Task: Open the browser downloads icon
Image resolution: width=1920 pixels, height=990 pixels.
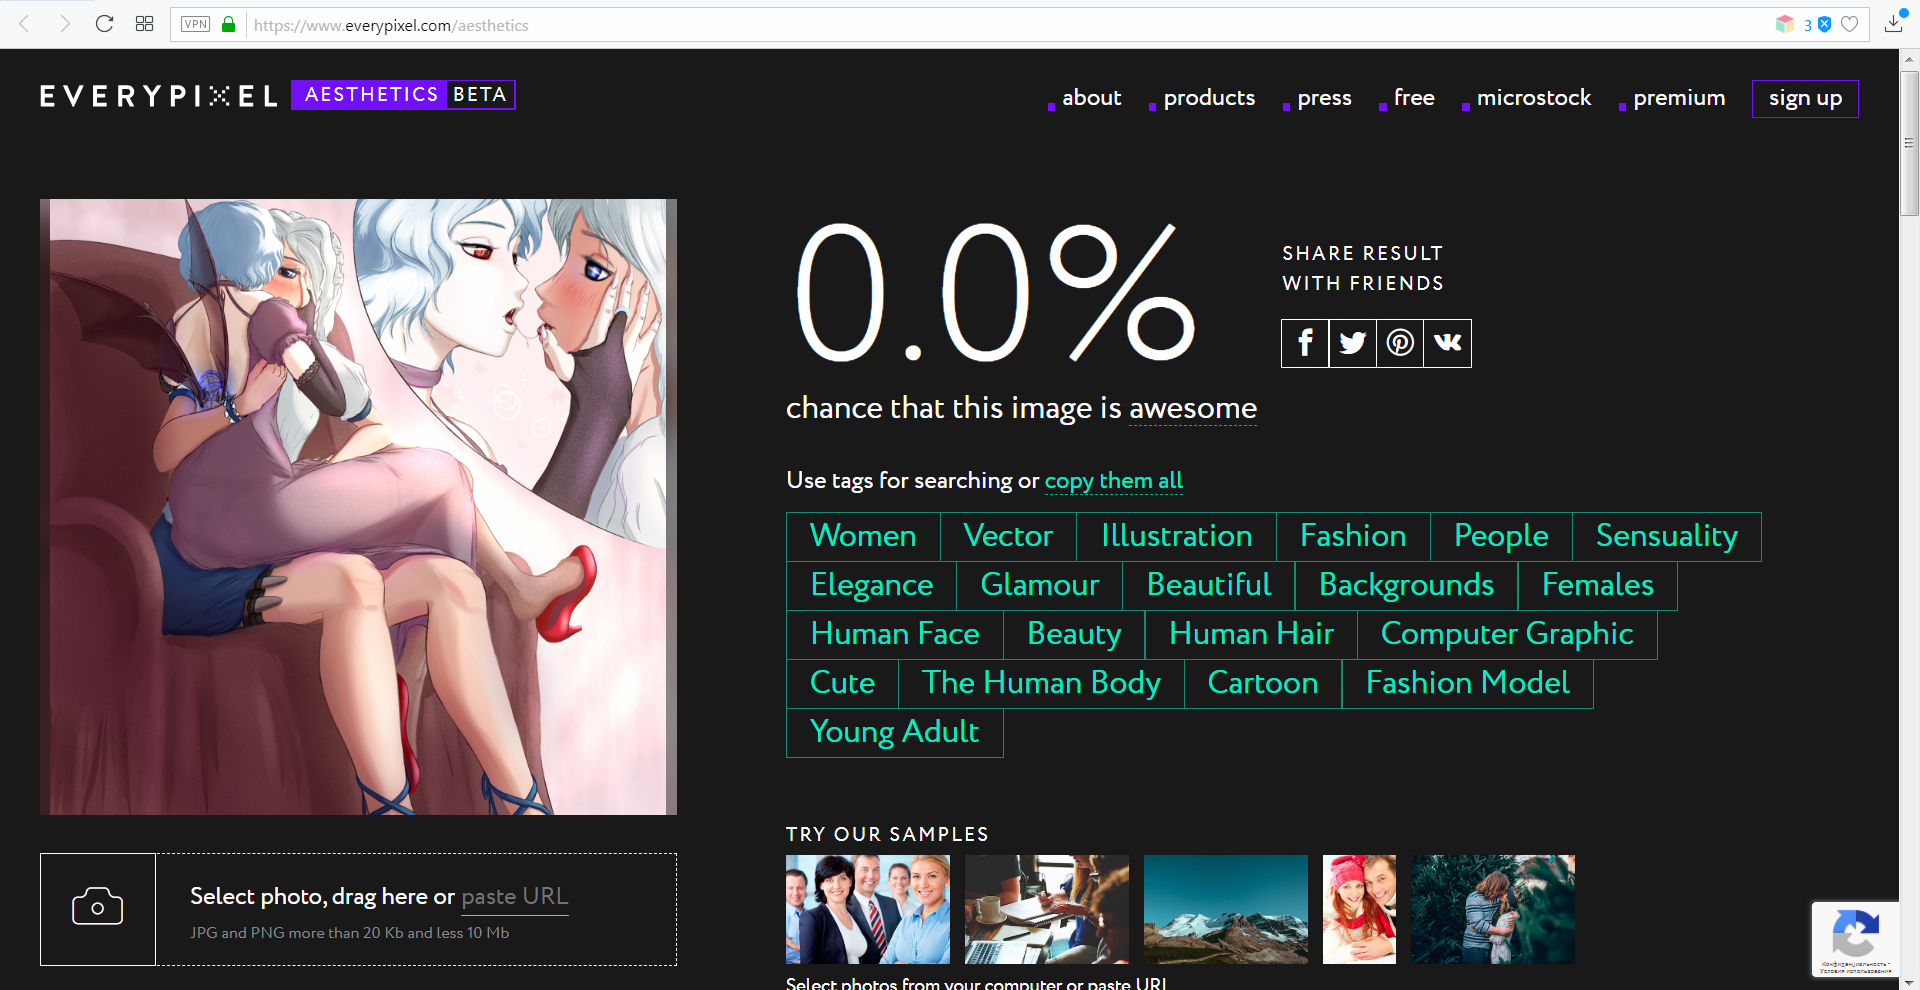Action: click(1893, 23)
